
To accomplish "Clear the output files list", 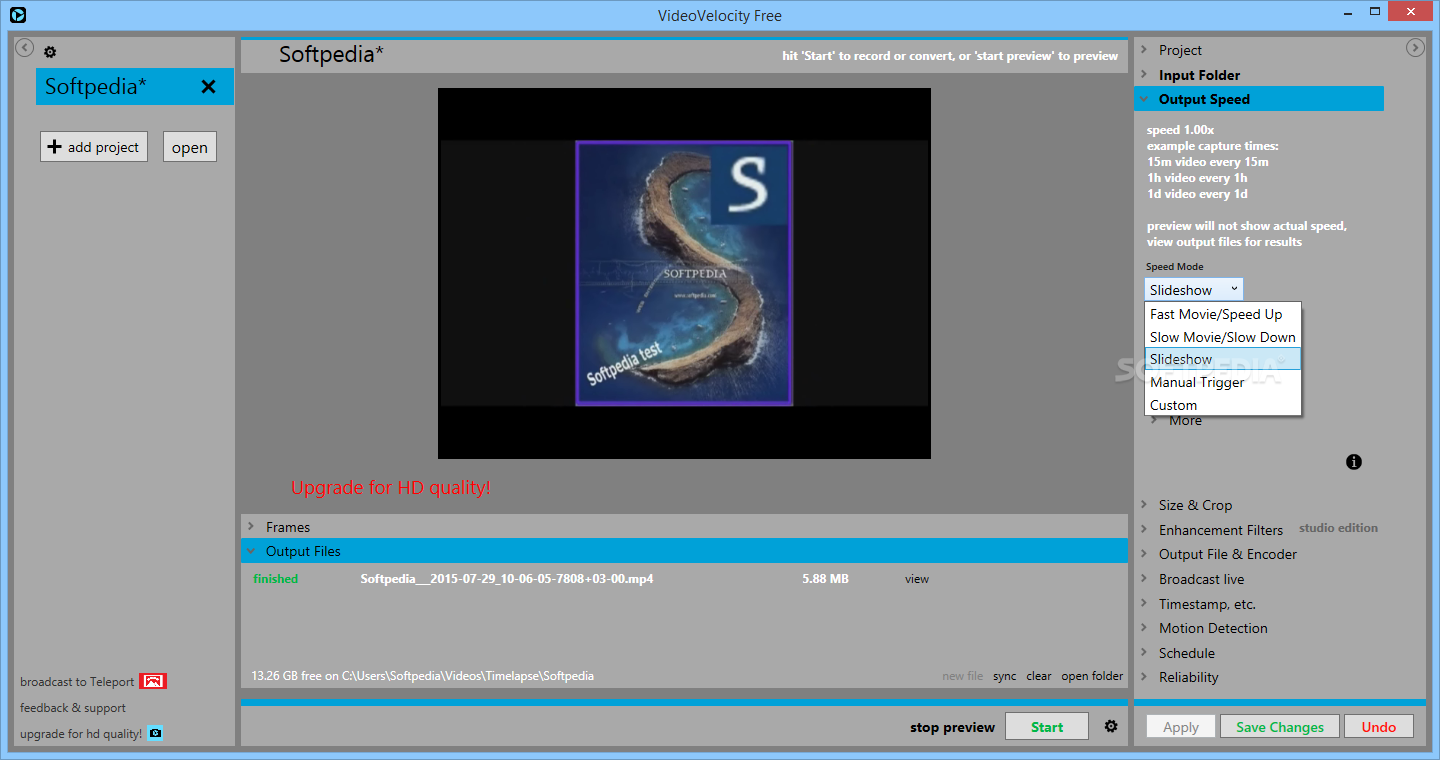I will [1039, 676].
